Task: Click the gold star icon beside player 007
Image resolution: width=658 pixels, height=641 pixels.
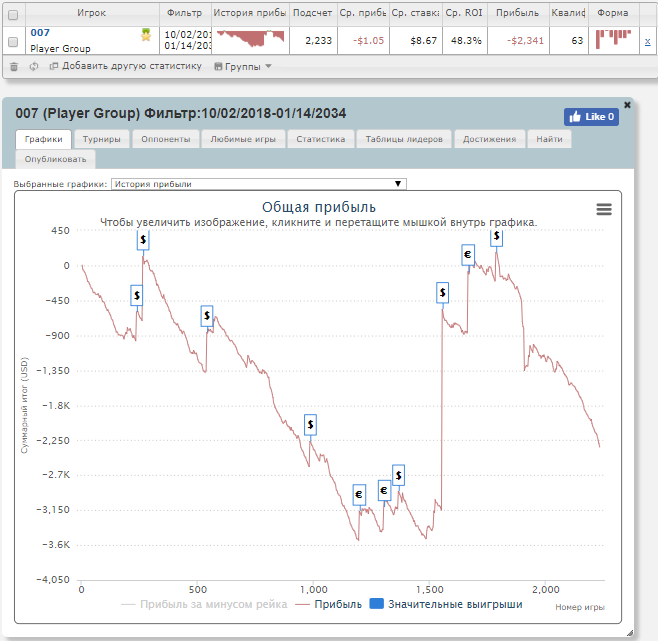Action: (146, 34)
